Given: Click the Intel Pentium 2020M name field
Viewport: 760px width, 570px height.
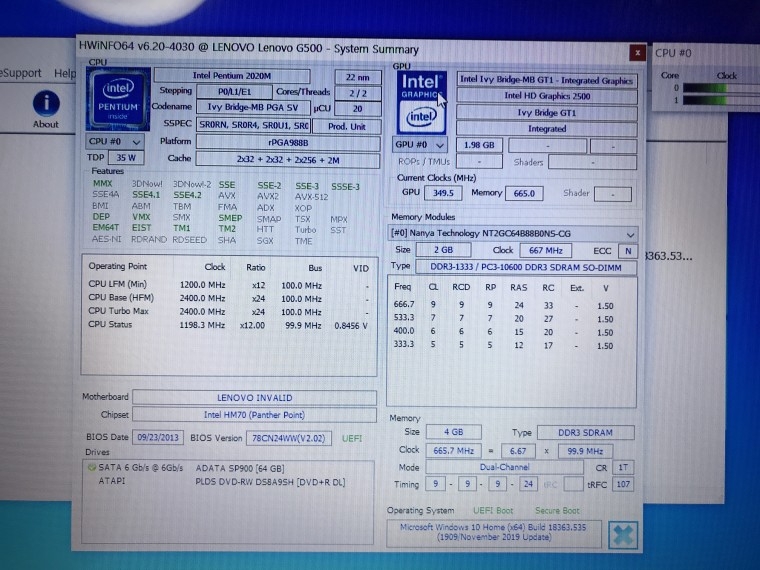Looking at the screenshot, I should pos(232,76).
